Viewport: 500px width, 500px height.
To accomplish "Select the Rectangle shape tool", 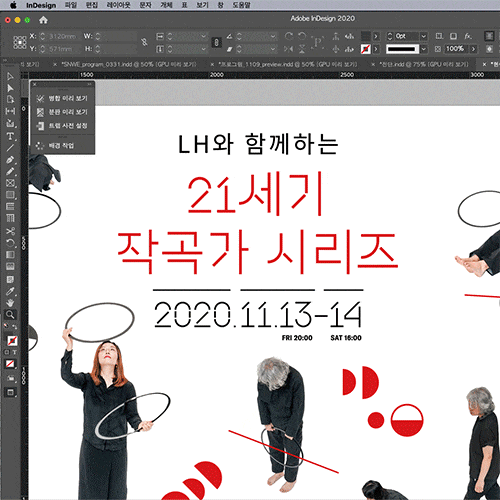I will [x=10, y=195].
